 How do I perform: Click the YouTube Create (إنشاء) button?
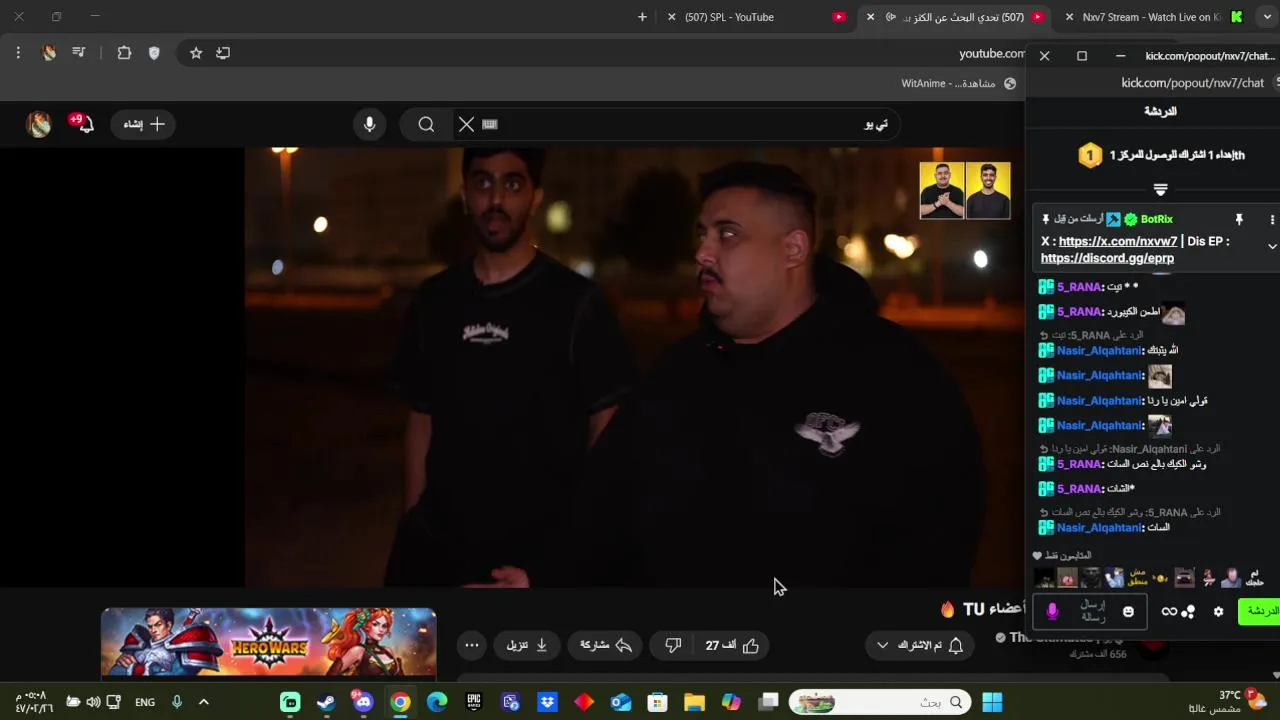143,124
